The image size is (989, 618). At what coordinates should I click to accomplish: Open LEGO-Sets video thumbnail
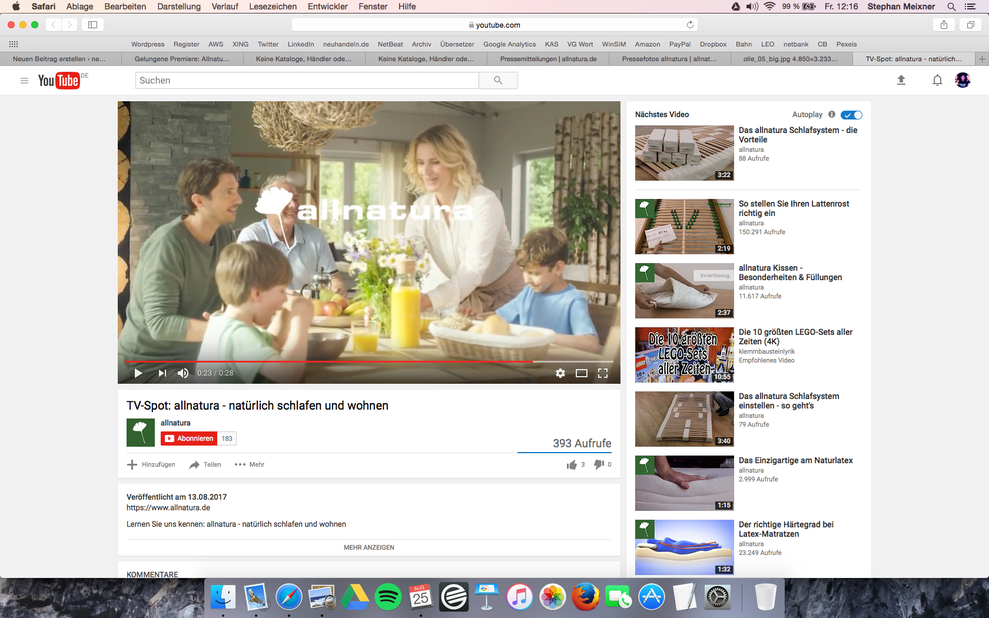click(684, 354)
